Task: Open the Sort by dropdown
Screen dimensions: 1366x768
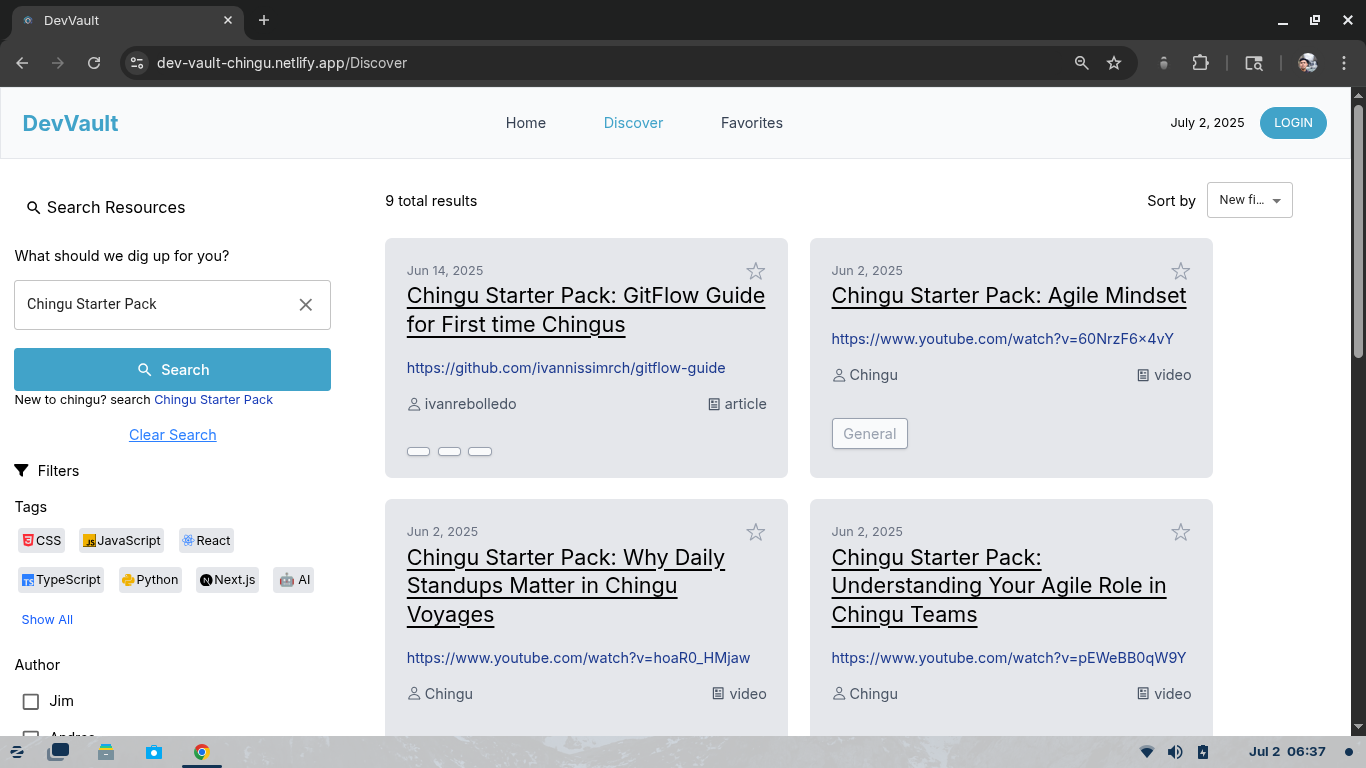Action: point(1250,200)
